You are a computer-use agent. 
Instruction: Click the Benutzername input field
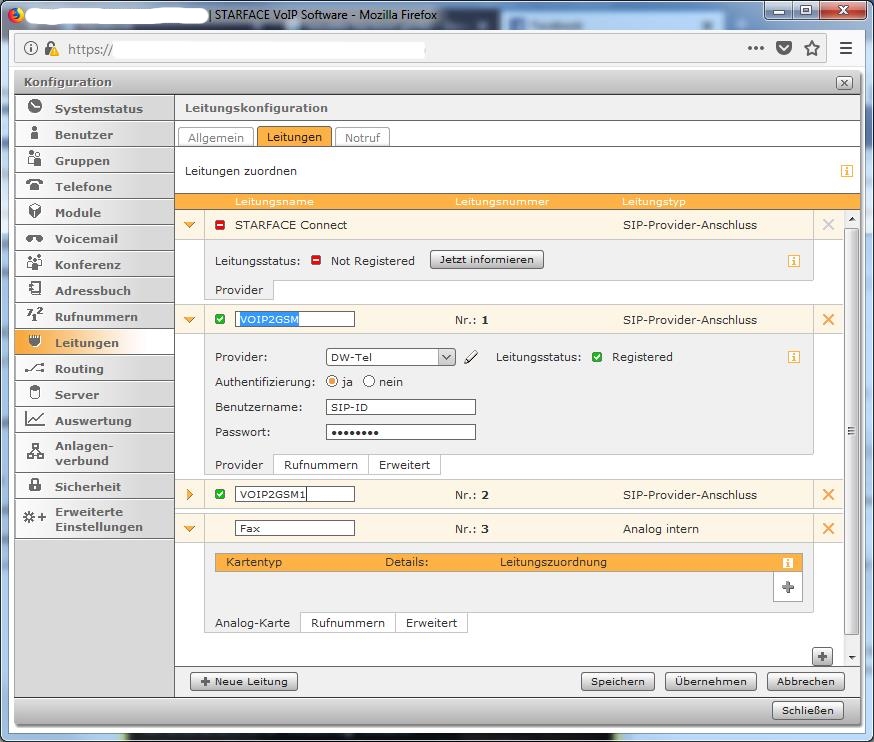[x=401, y=407]
